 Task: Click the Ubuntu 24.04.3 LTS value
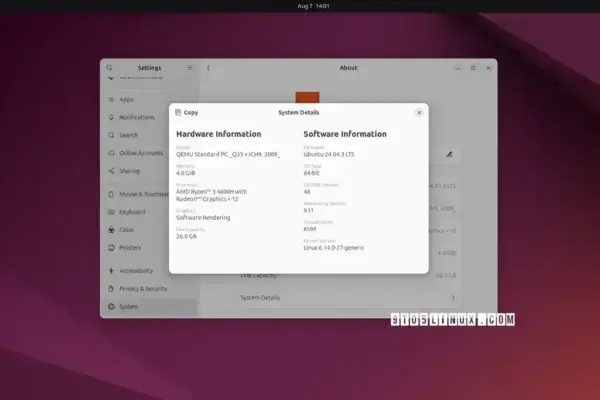[329, 154]
